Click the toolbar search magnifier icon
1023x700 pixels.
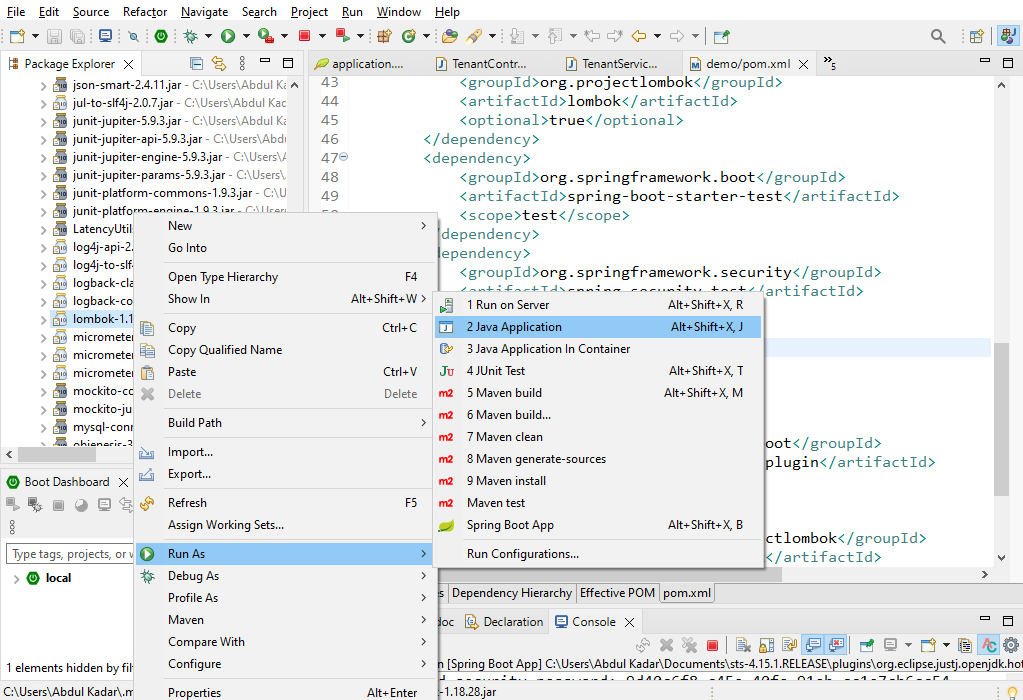(938, 37)
